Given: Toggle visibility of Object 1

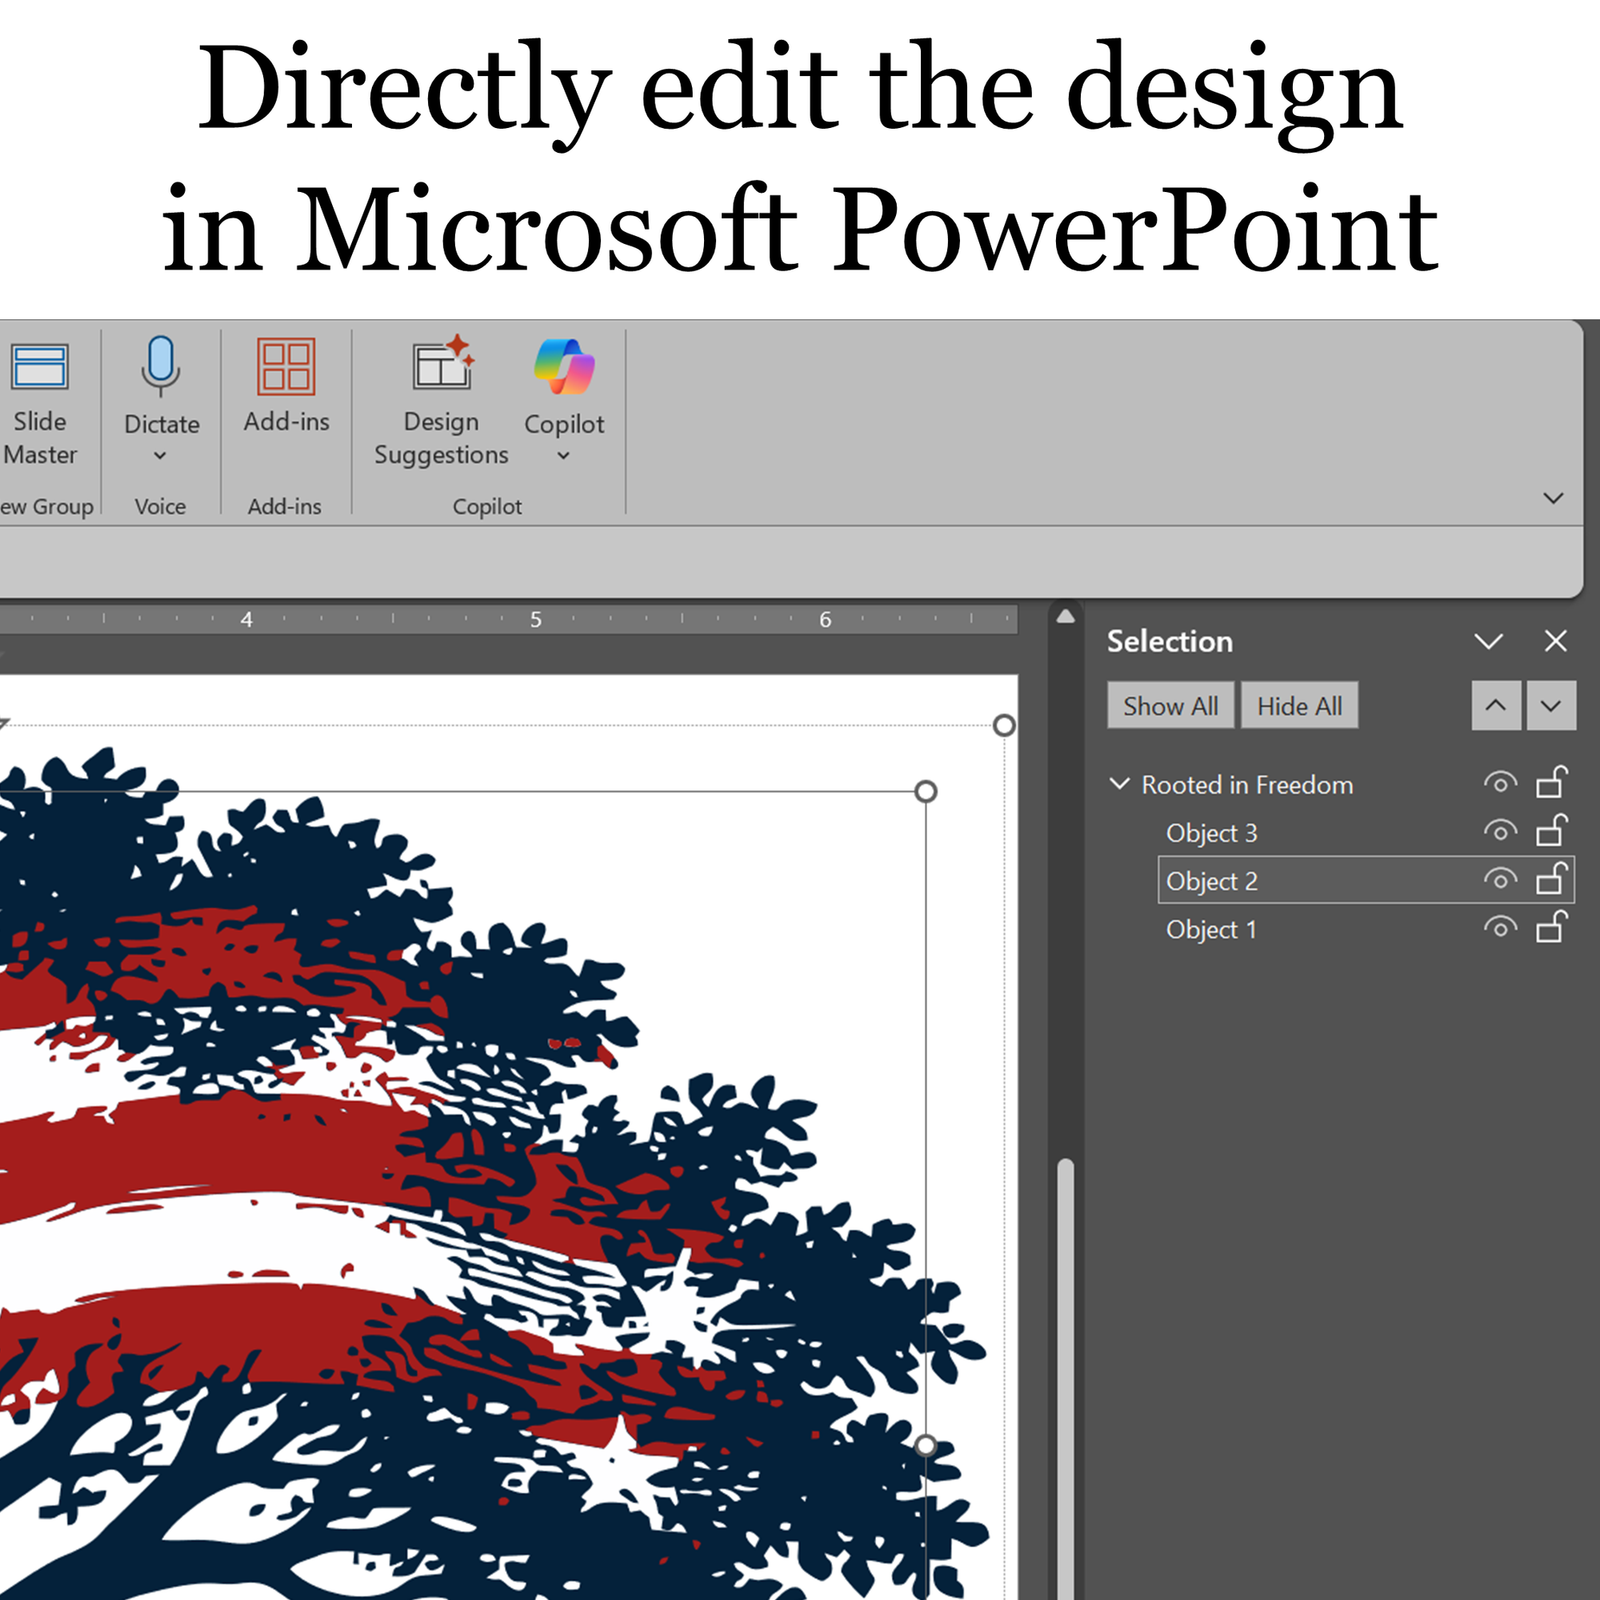Looking at the screenshot, I should [1500, 927].
